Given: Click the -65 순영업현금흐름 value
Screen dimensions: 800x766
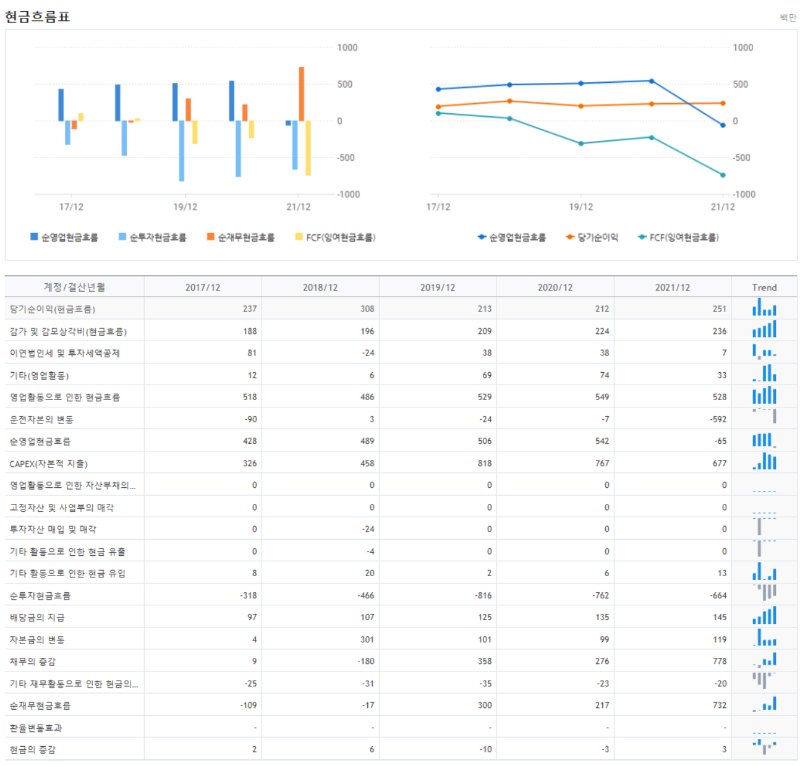Looking at the screenshot, I should click(720, 441).
